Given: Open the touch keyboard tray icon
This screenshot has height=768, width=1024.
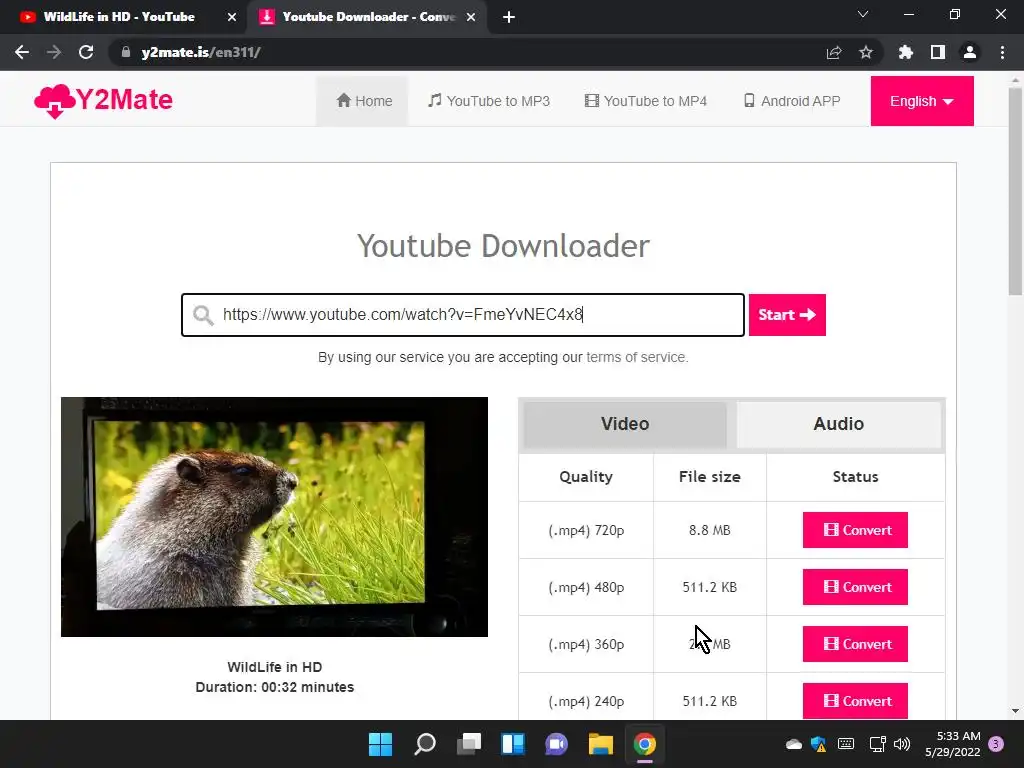Looking at the screenshot, I should point(846,744).
